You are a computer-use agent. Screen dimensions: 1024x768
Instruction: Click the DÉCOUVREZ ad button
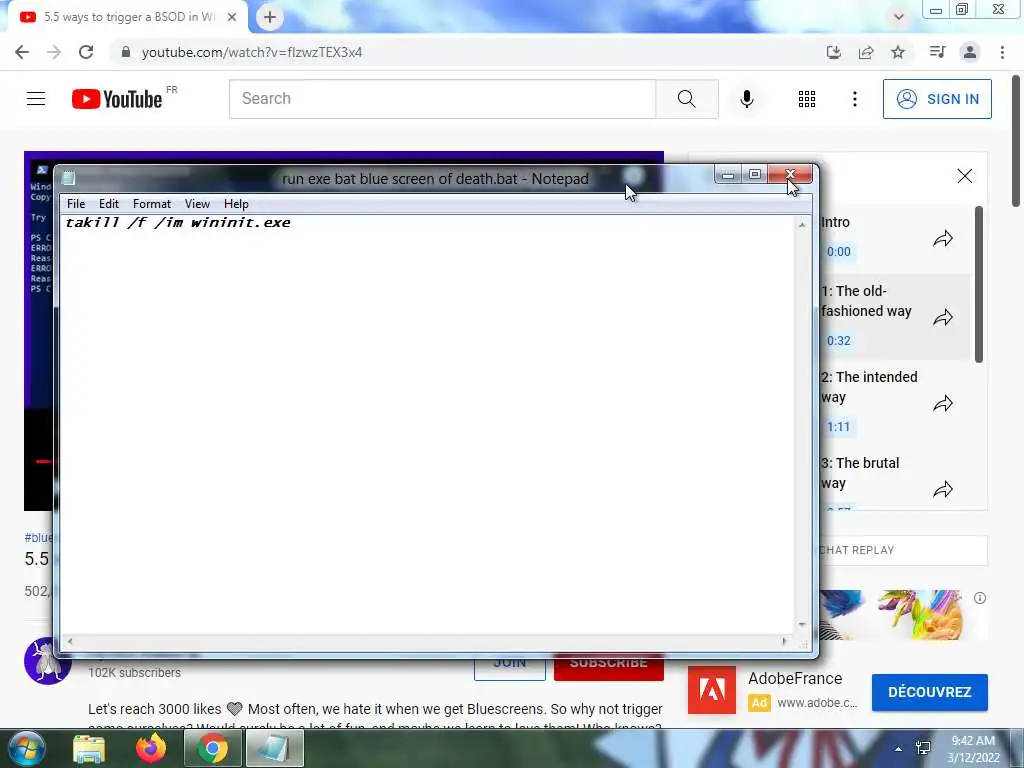929,692
